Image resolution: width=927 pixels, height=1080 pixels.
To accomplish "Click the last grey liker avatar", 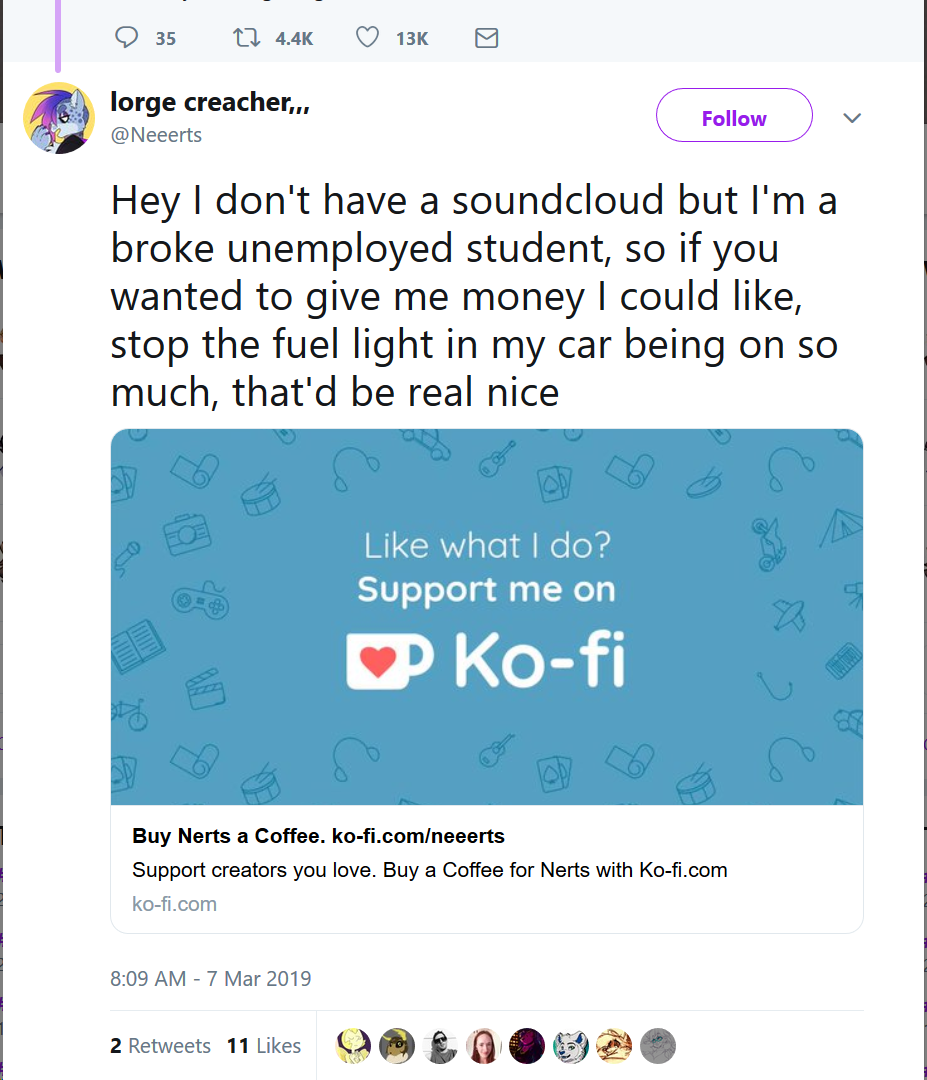I will pyautogui.click(x=658, y=1046).
